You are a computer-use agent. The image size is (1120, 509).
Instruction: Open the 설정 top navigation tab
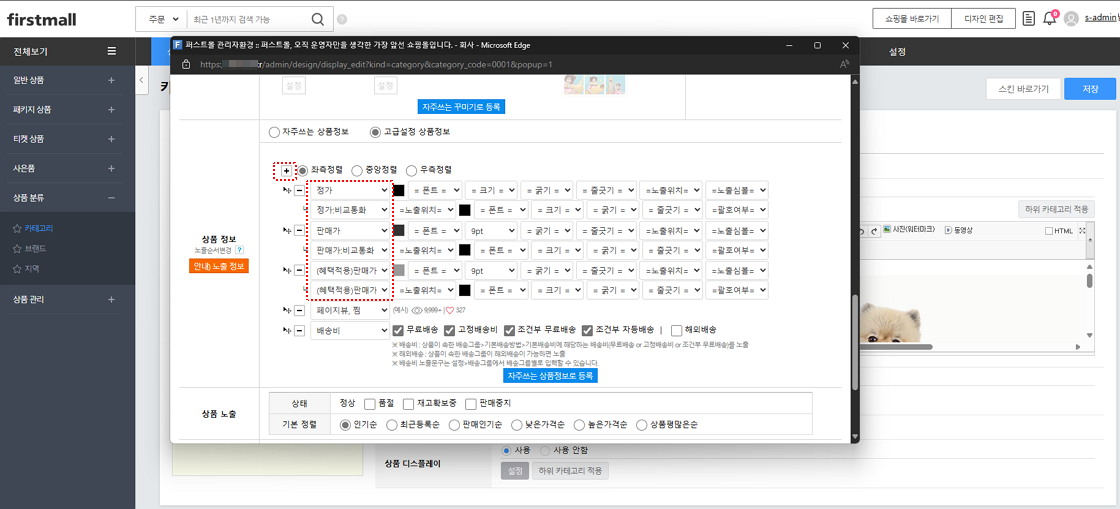click(897, 51)
